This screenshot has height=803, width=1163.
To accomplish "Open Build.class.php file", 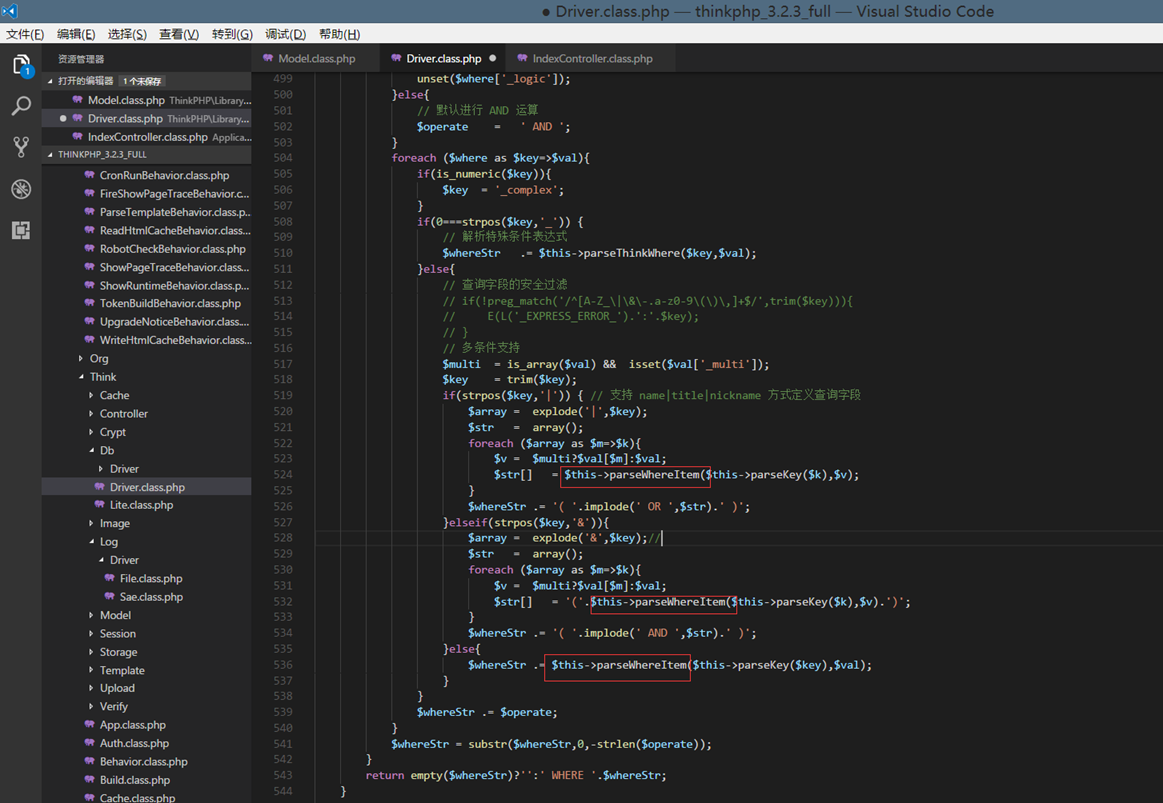I will coord(147,780).
